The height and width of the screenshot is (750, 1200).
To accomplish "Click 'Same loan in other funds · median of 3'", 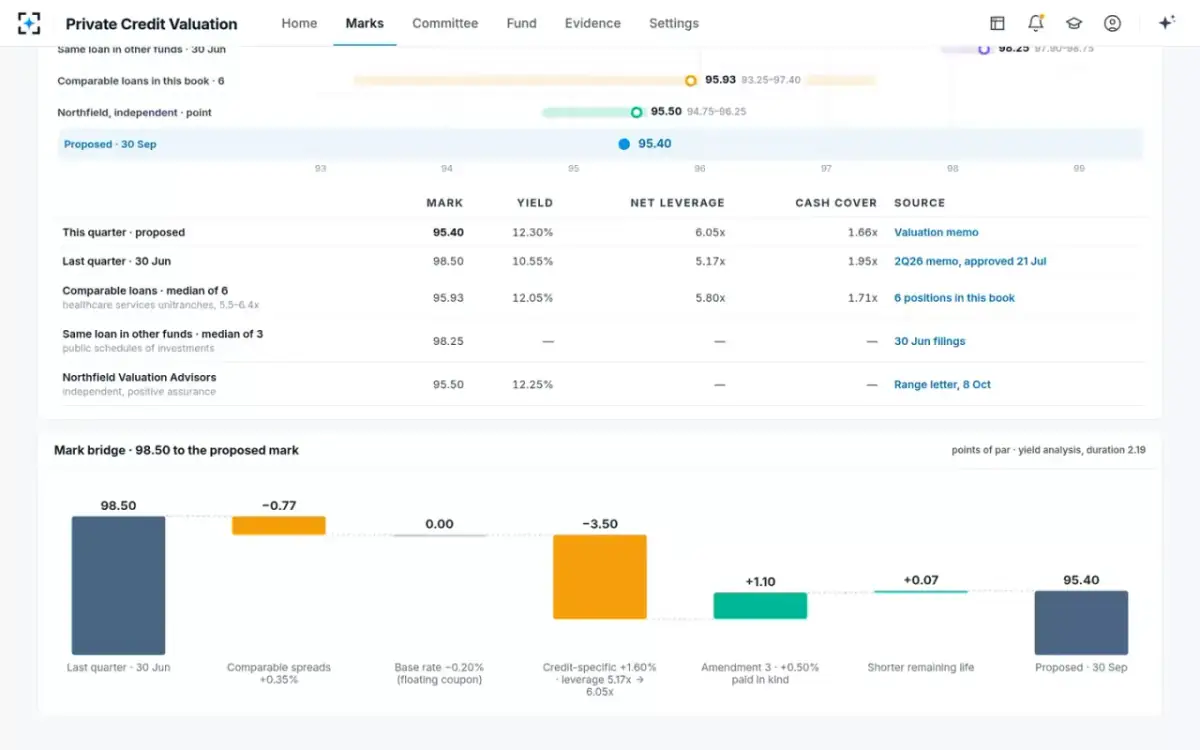I will click(x=163, y=334).
